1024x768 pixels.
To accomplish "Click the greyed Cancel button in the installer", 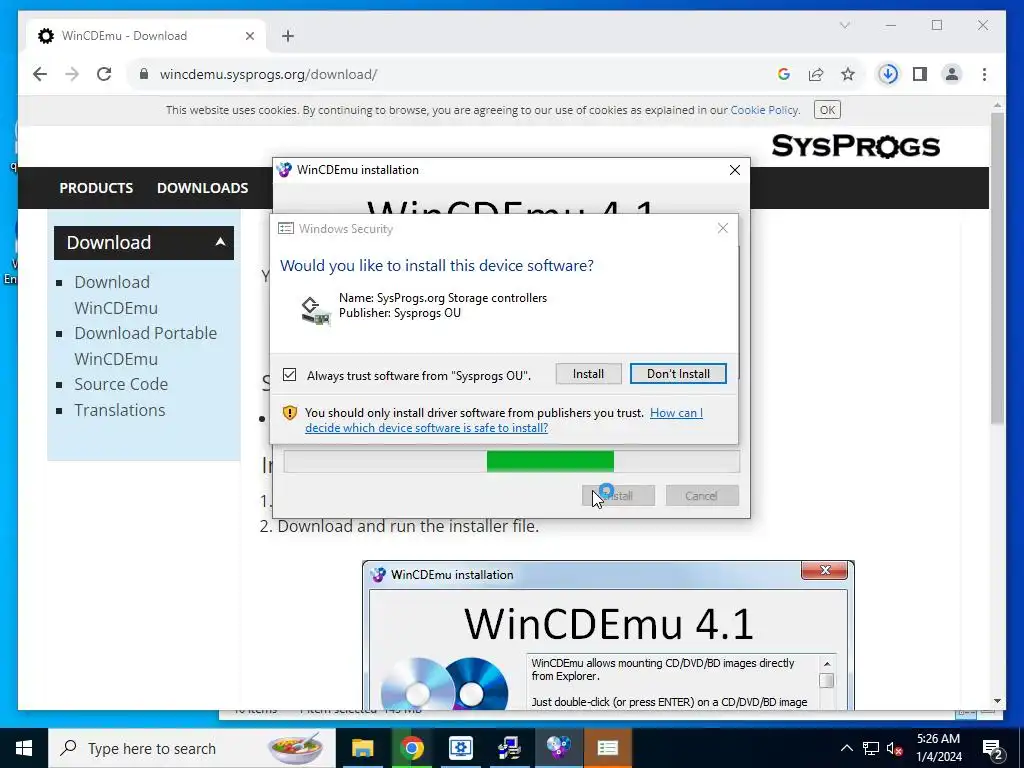I will tap(702, 496).
